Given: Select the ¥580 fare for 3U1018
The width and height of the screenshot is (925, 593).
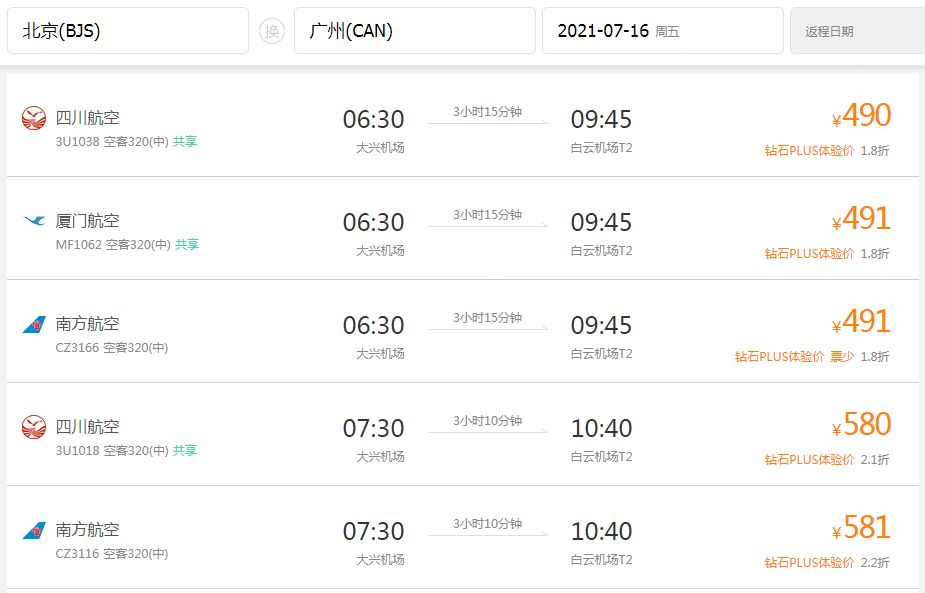Looking at the screenshot, I should tap(861, 425).
